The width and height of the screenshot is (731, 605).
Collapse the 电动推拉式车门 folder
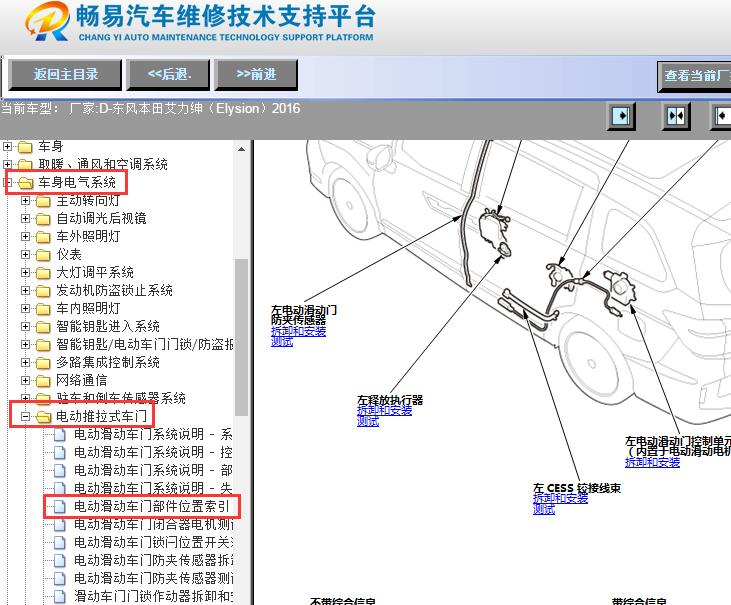26,416
